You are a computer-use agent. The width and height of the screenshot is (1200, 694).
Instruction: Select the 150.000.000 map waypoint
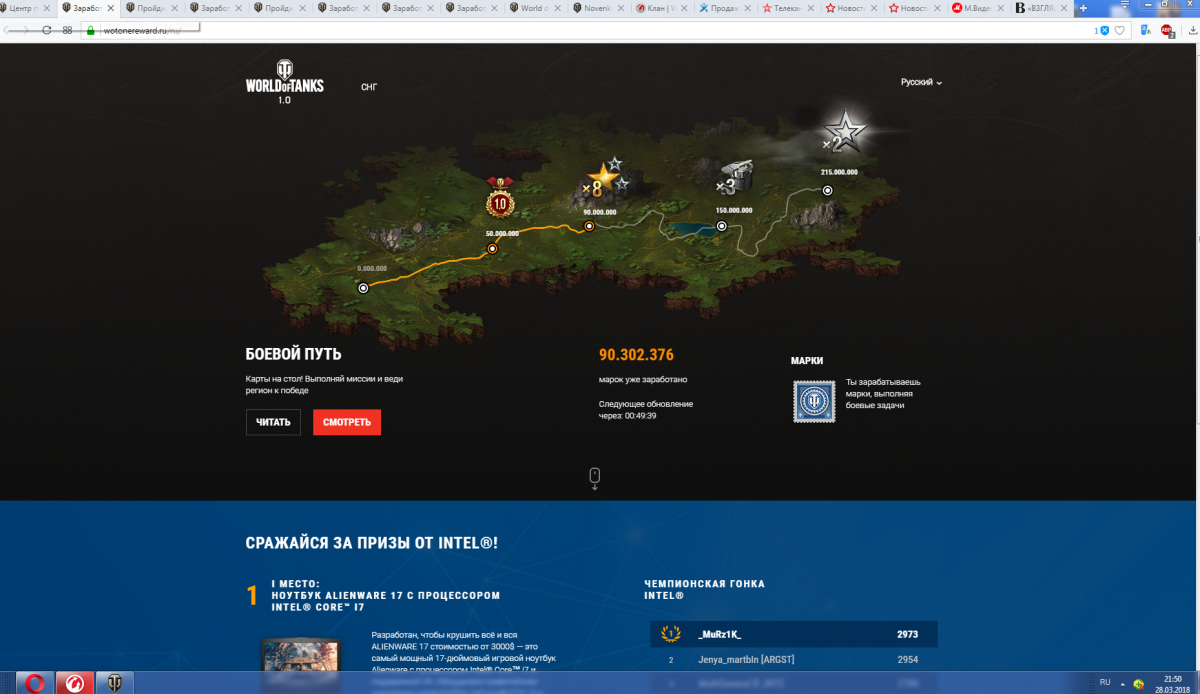[722, 226]
